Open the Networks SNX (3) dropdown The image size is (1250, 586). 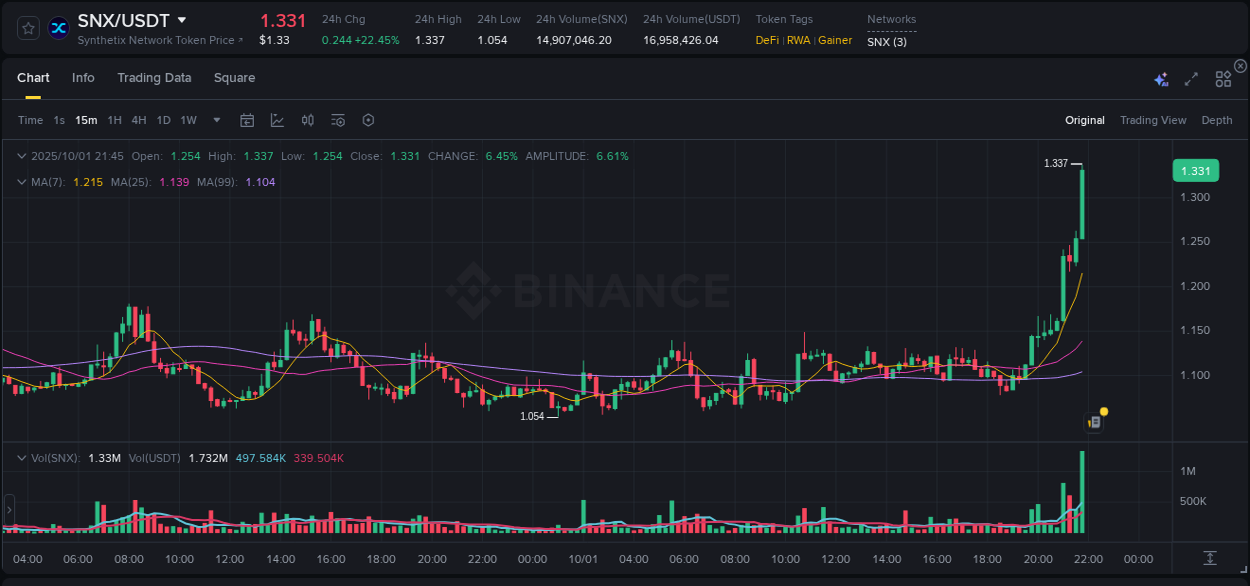coord(888,41)
